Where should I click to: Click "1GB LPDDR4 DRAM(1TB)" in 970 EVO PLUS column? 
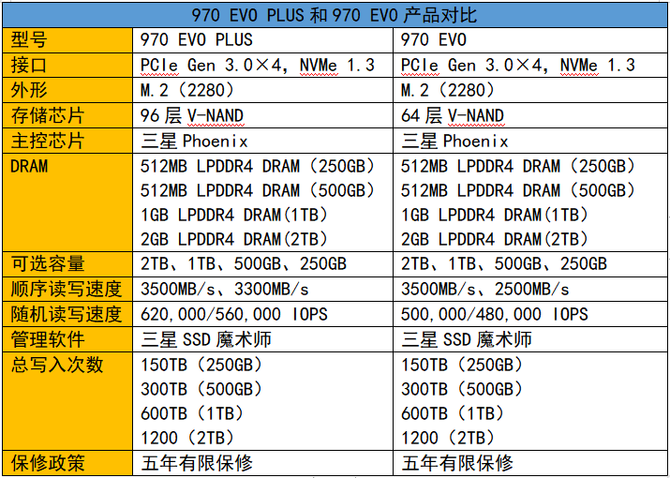pyautogui.click(x=235, y=215)
